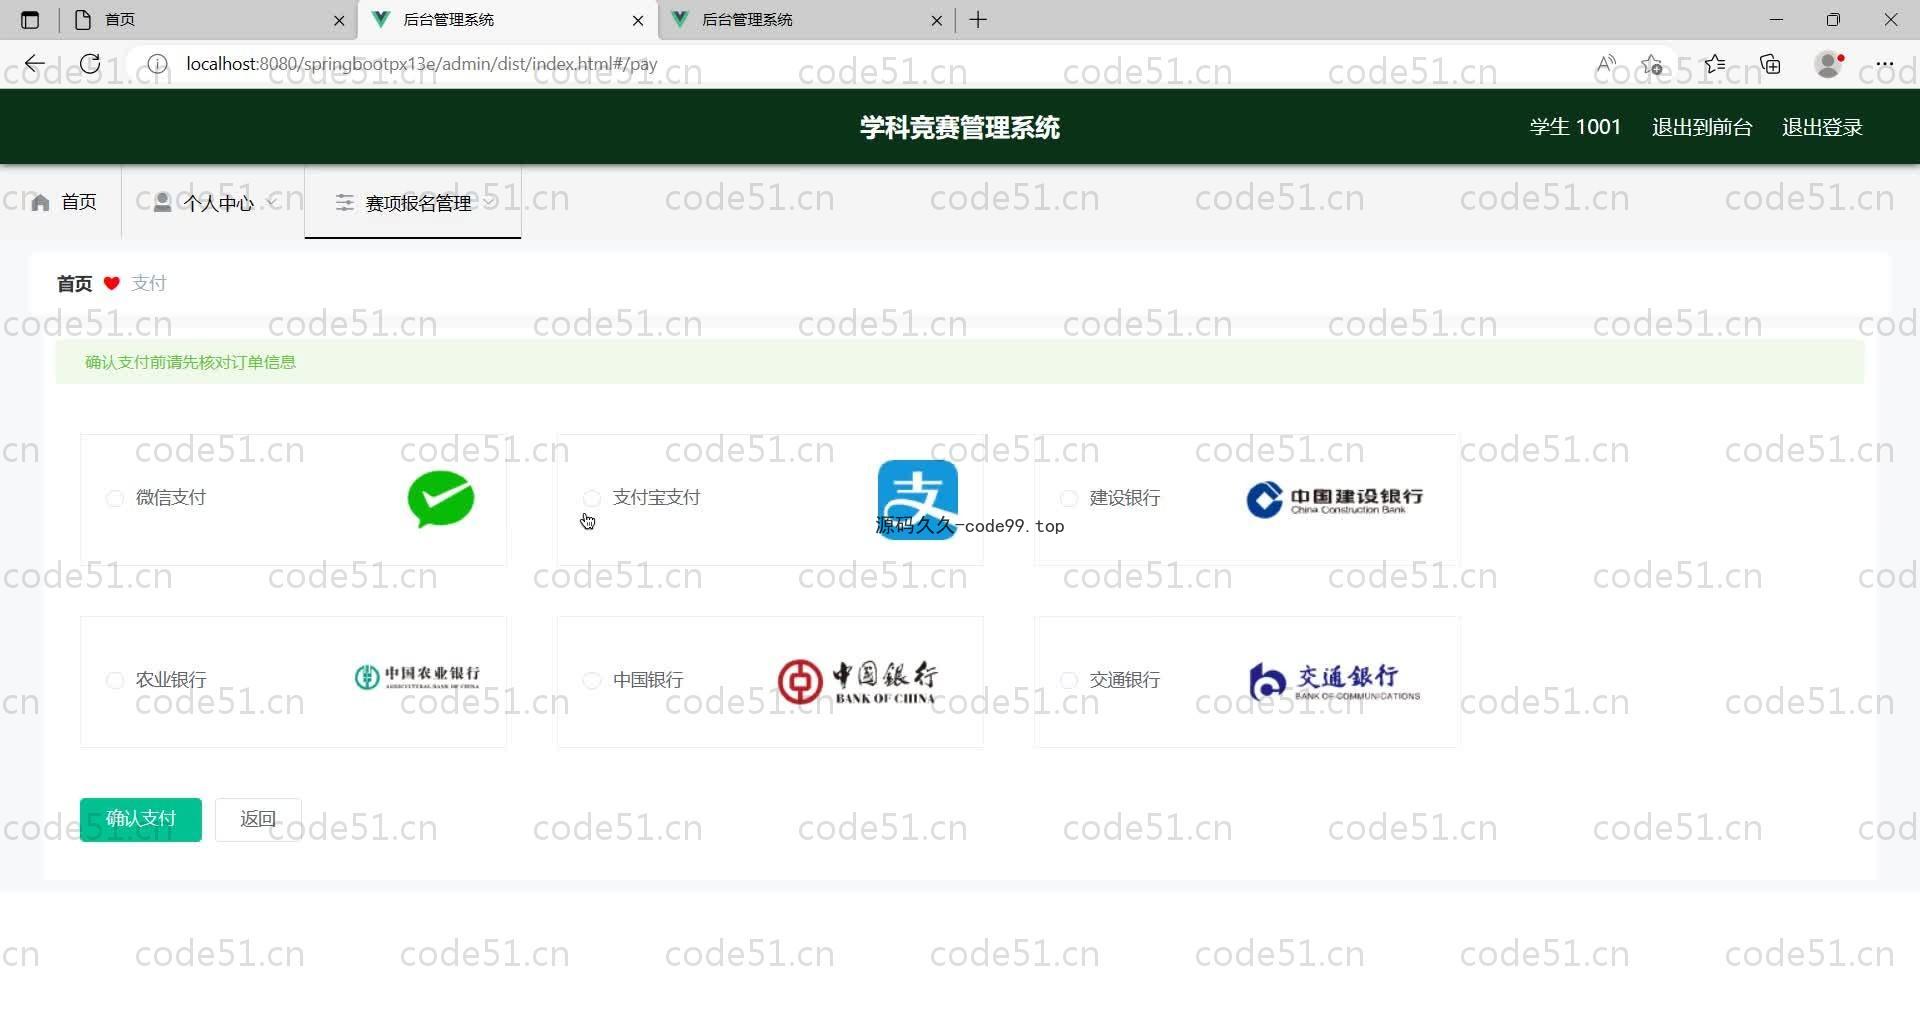Click the Agricultural Bank of China logo
Viewport: 1920px width, 1030px height.
pyautogui.click(x=417, y=677)
